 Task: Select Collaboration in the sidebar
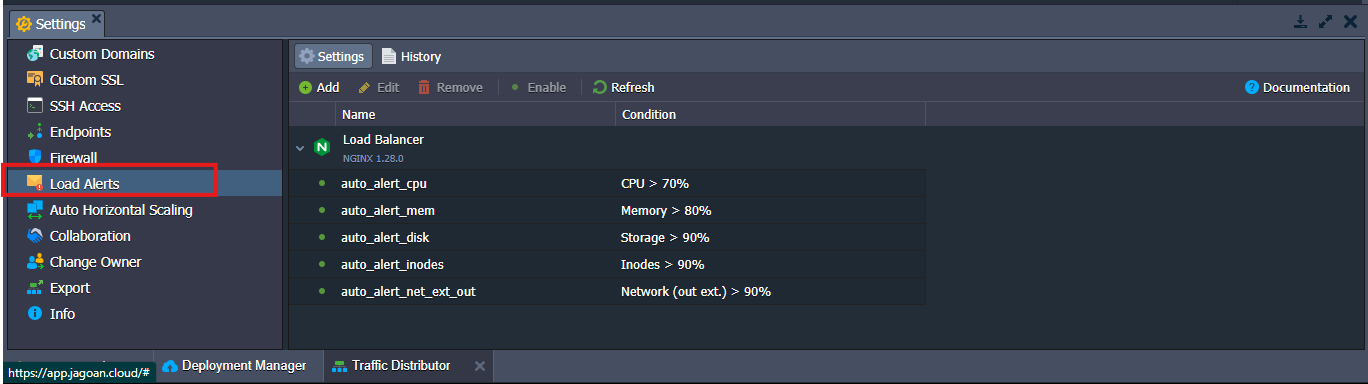click(x=90, y=236)
